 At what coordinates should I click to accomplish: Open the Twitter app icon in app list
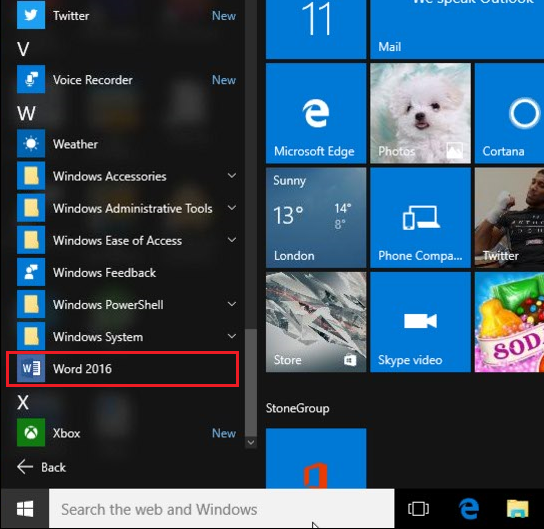31,15
